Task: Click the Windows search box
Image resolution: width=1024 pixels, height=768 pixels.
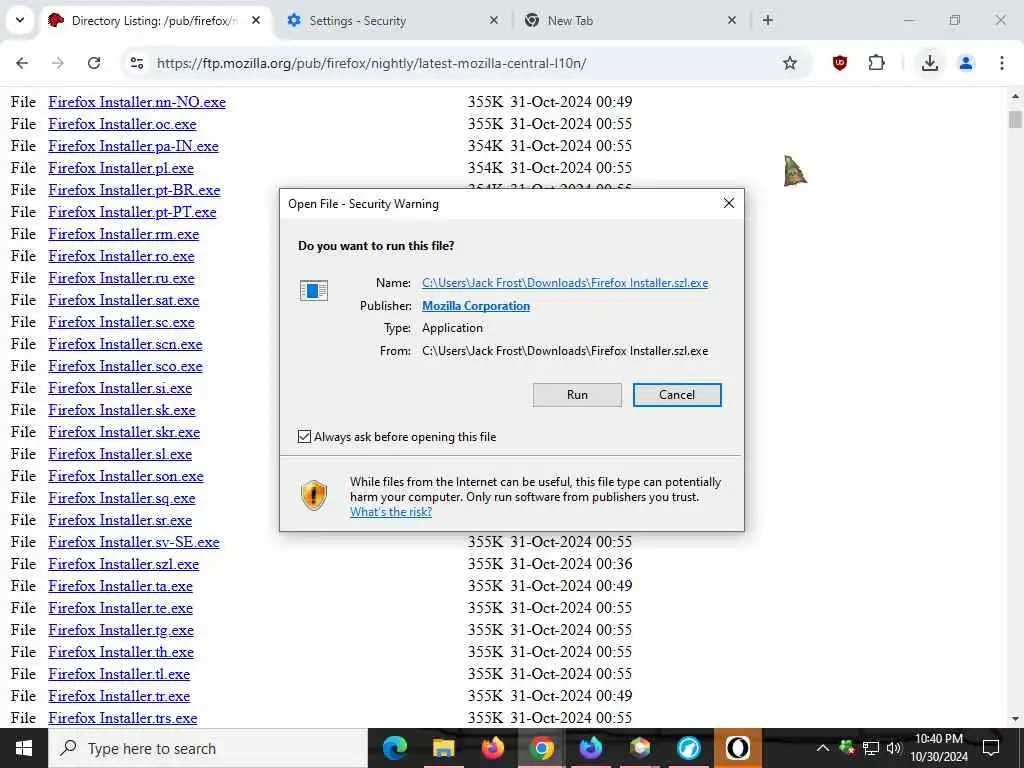Action: [208, 748]
